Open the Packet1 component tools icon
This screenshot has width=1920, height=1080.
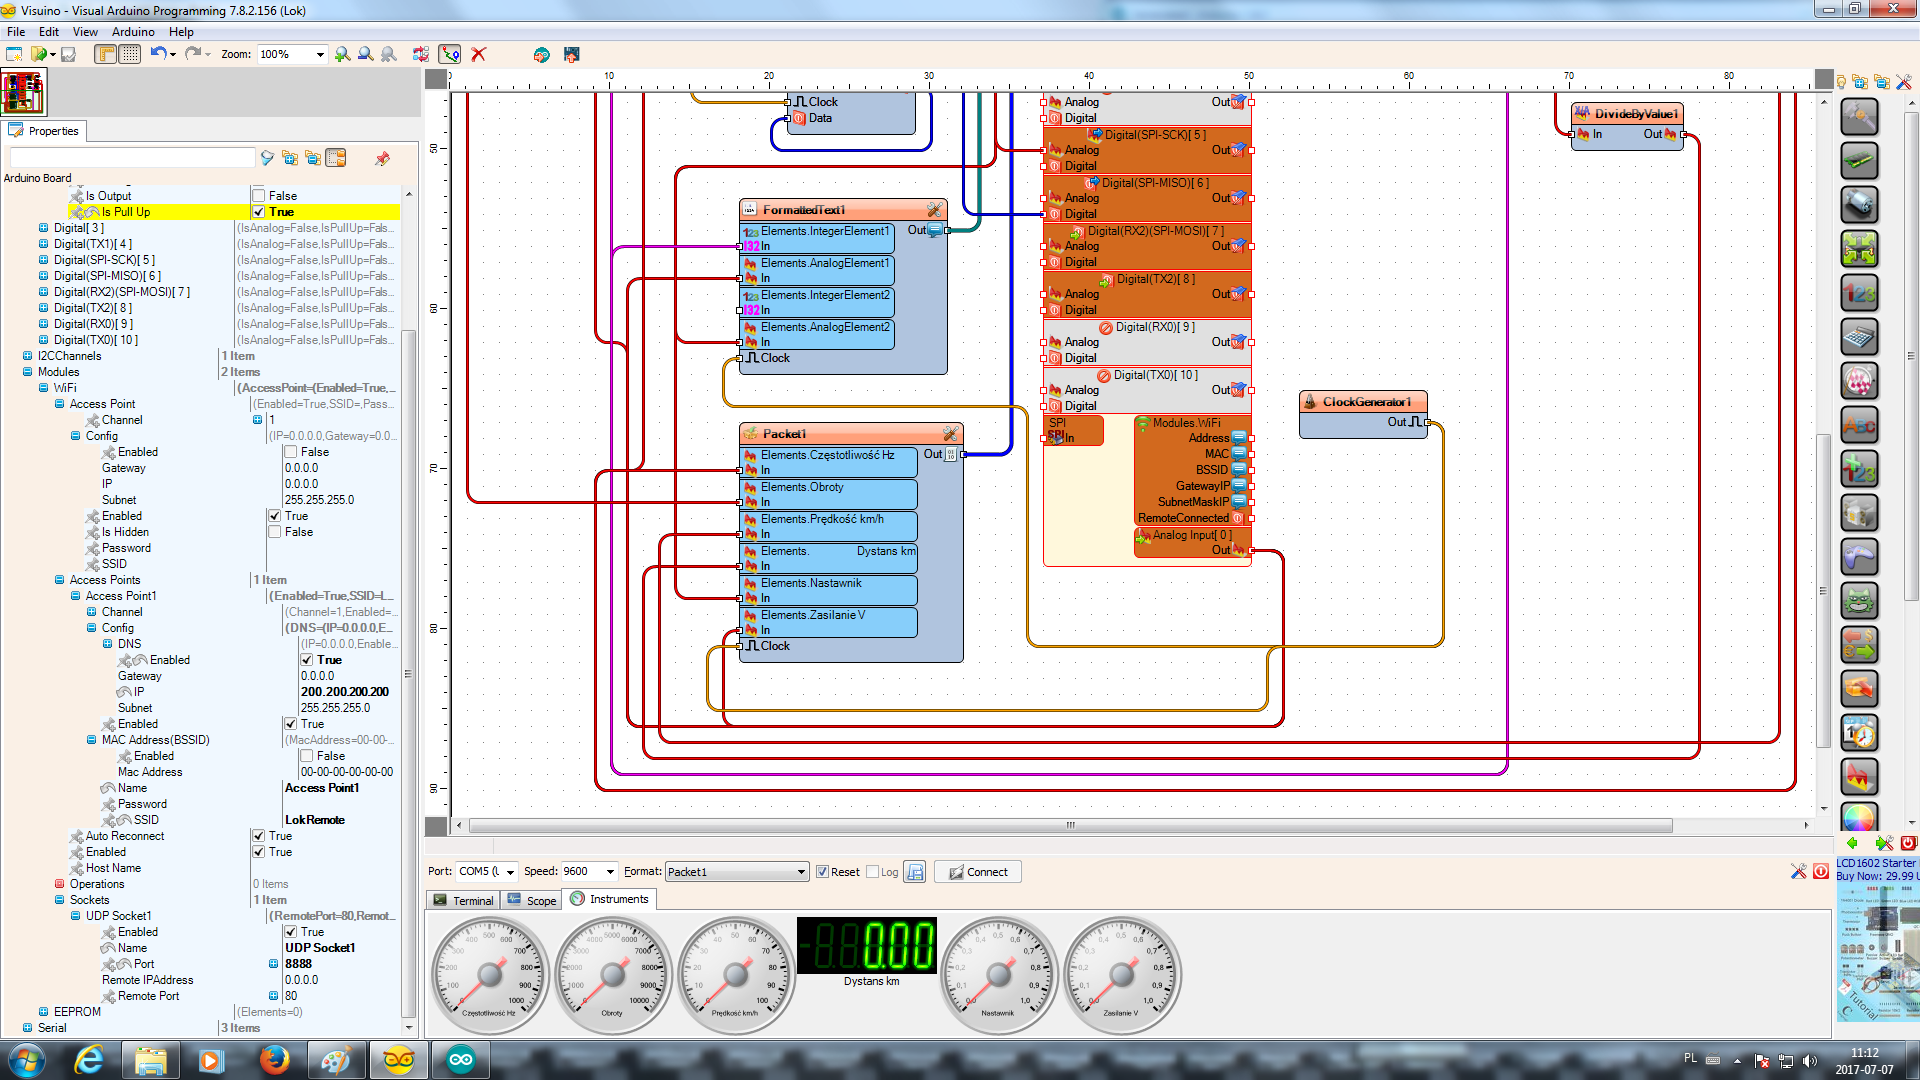point(950,434)
